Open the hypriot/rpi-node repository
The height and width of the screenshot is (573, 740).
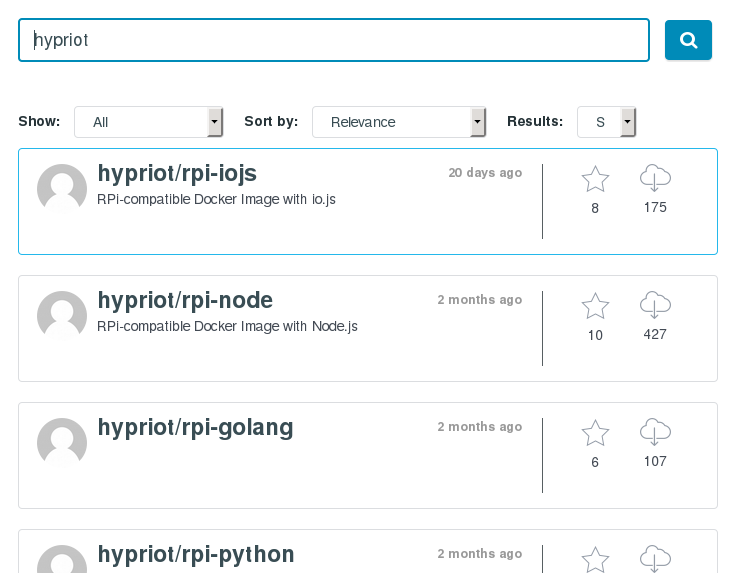pyautogui.click(x=185, y=300)
